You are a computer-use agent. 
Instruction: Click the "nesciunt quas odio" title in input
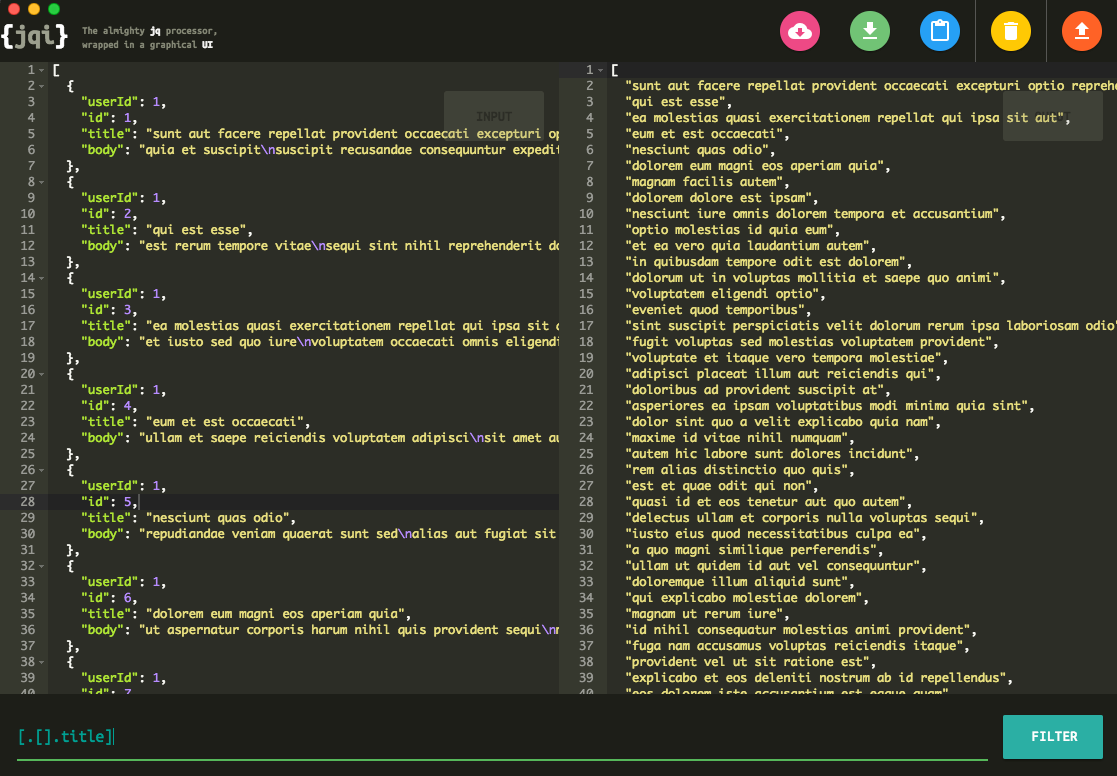pyautogui.click(x=220, y=518)
